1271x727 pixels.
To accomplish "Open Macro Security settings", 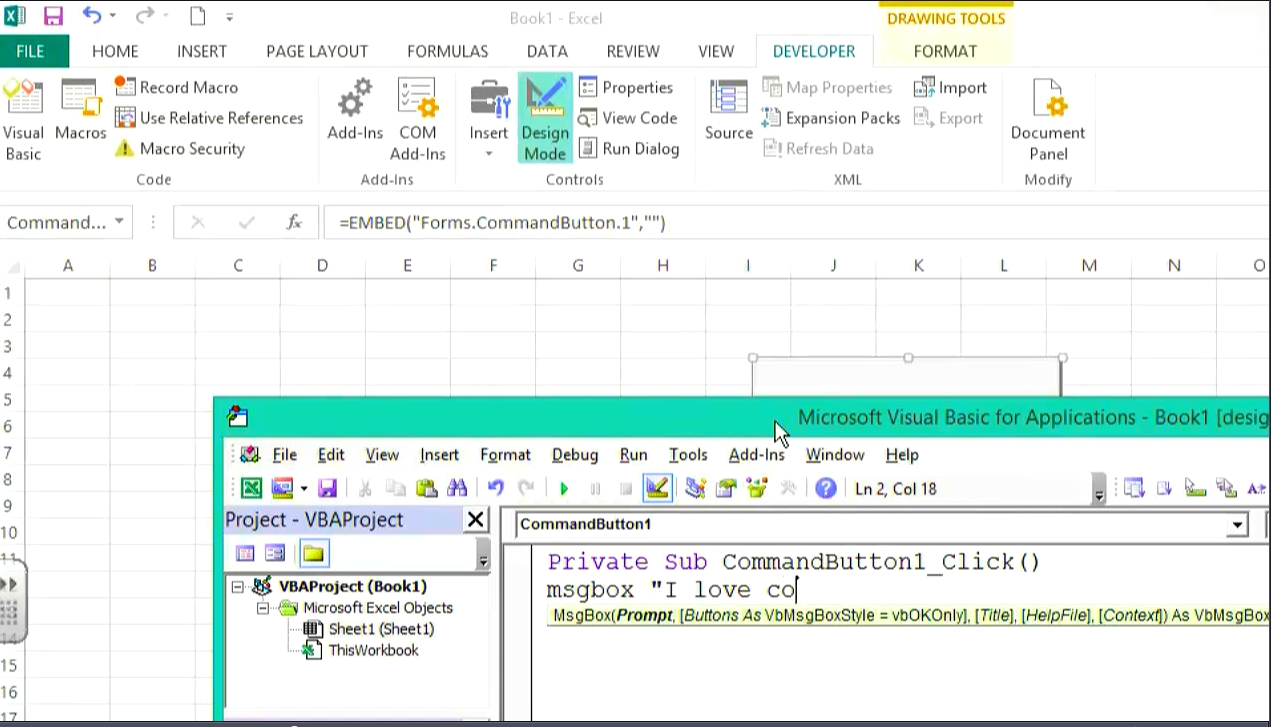I will (179, 148).
